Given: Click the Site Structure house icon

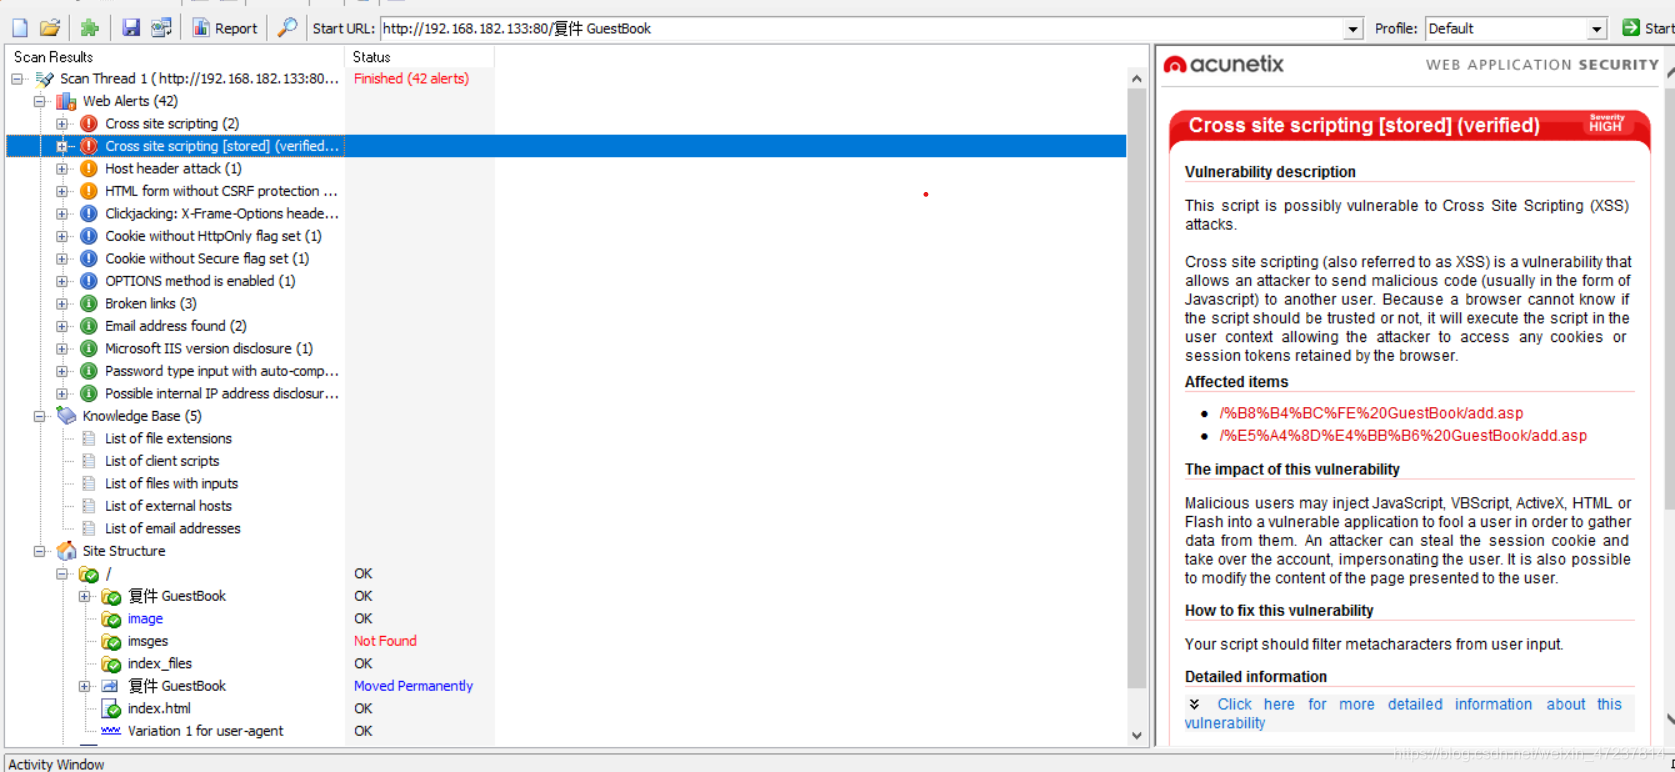Looking at the screenshot, I should coord(67,551).
